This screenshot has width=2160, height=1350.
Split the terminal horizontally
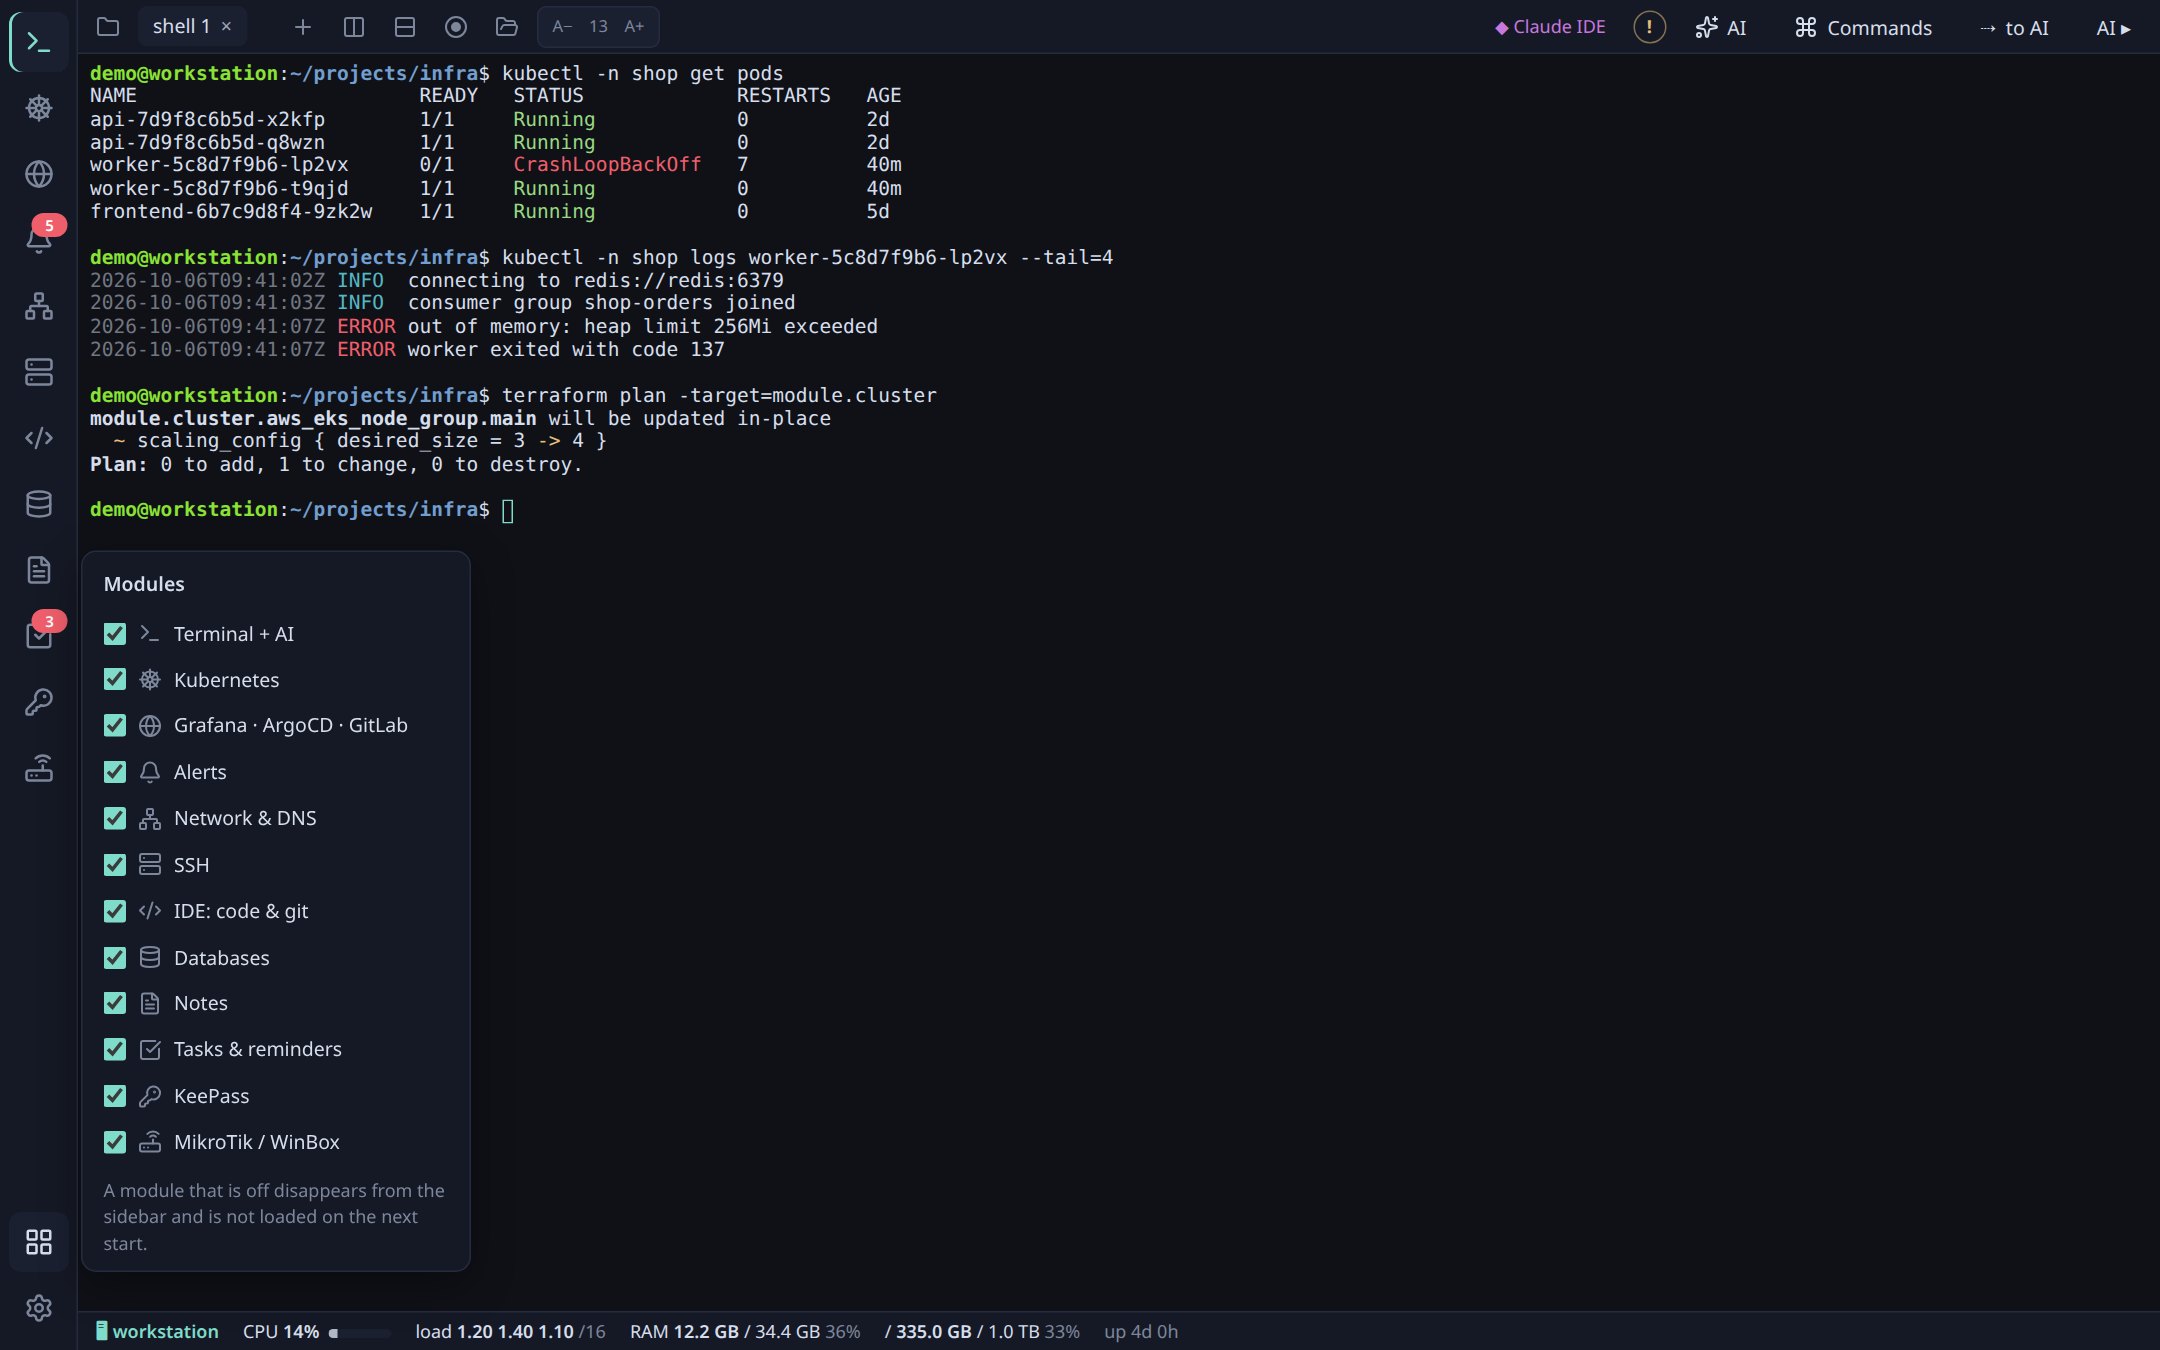point(405,27)
